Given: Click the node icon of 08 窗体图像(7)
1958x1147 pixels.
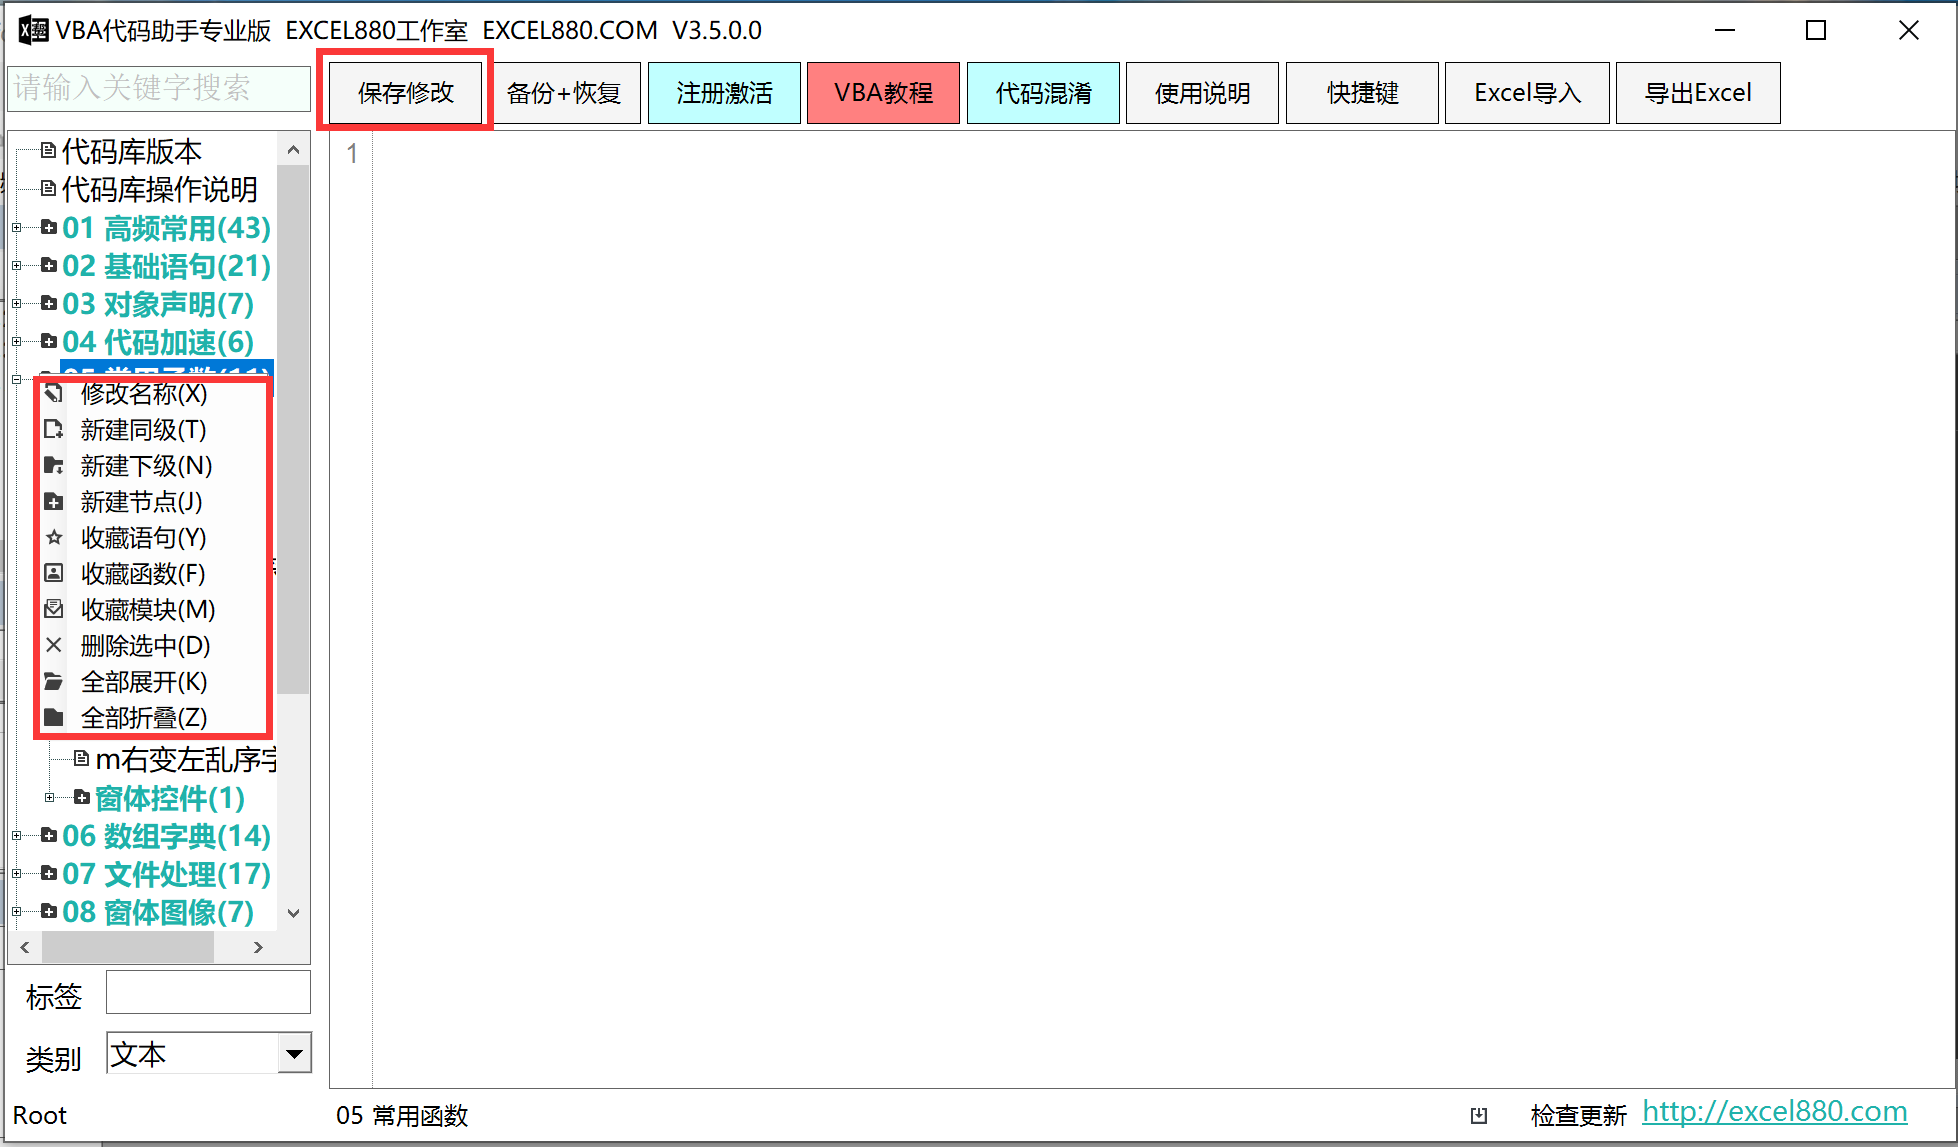Looking at the screenshot, I should point(48,912).
